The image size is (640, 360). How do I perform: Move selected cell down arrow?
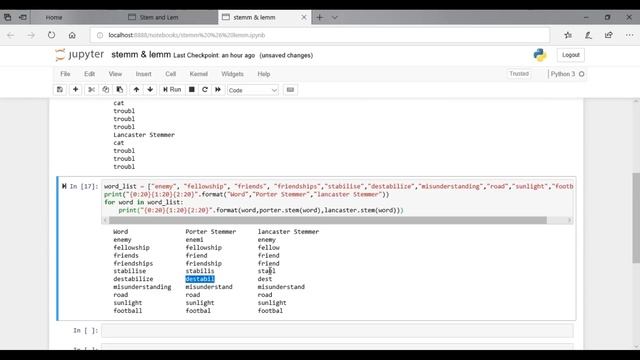(150, 89)
